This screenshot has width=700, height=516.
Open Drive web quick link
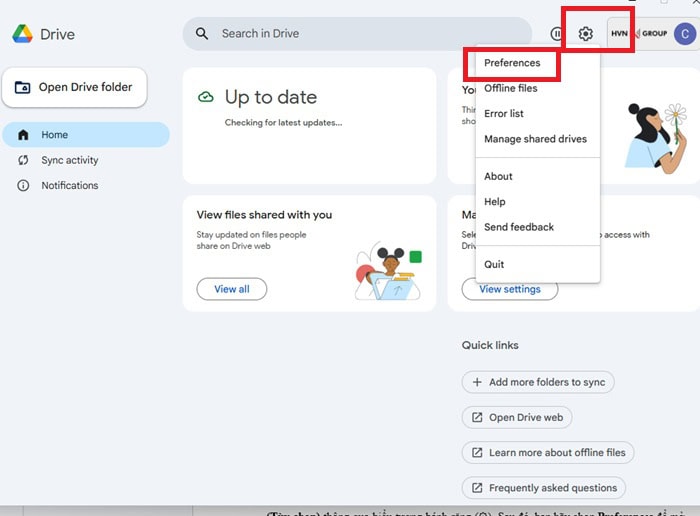tap(516, 417)
